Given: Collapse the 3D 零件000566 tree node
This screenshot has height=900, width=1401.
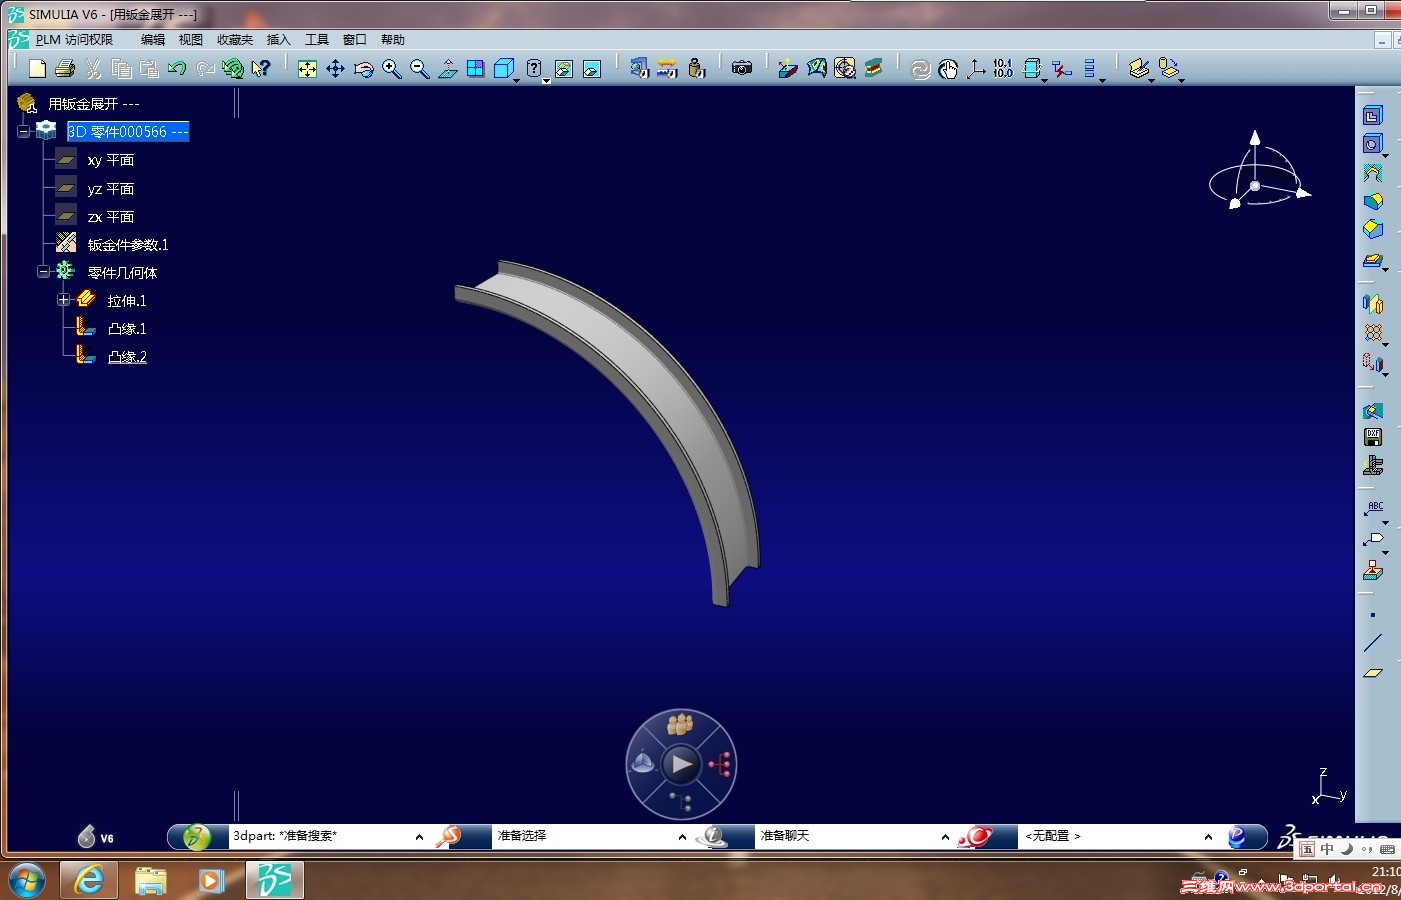Looking at the screenshot, I should click(23, 132).
